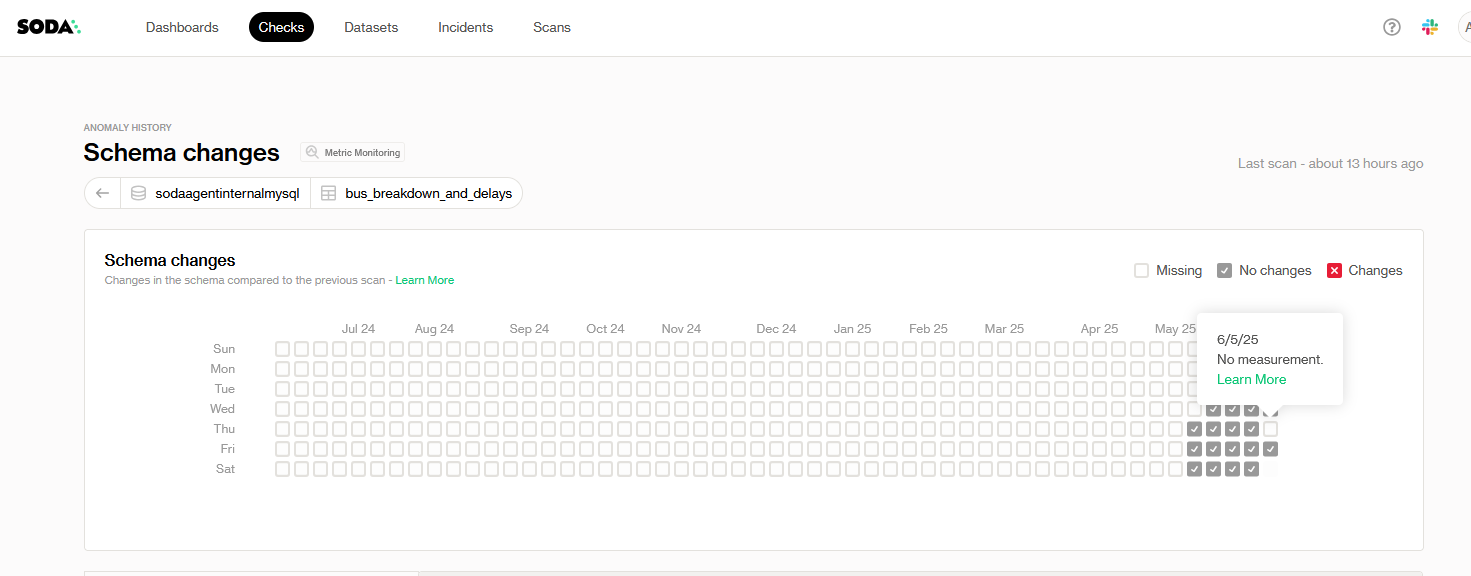The image size is (1471, 576).
Task: Click the table icon beside bus_breakdown_and_delays
Action: pyautogui.click(x=328, y=193)
